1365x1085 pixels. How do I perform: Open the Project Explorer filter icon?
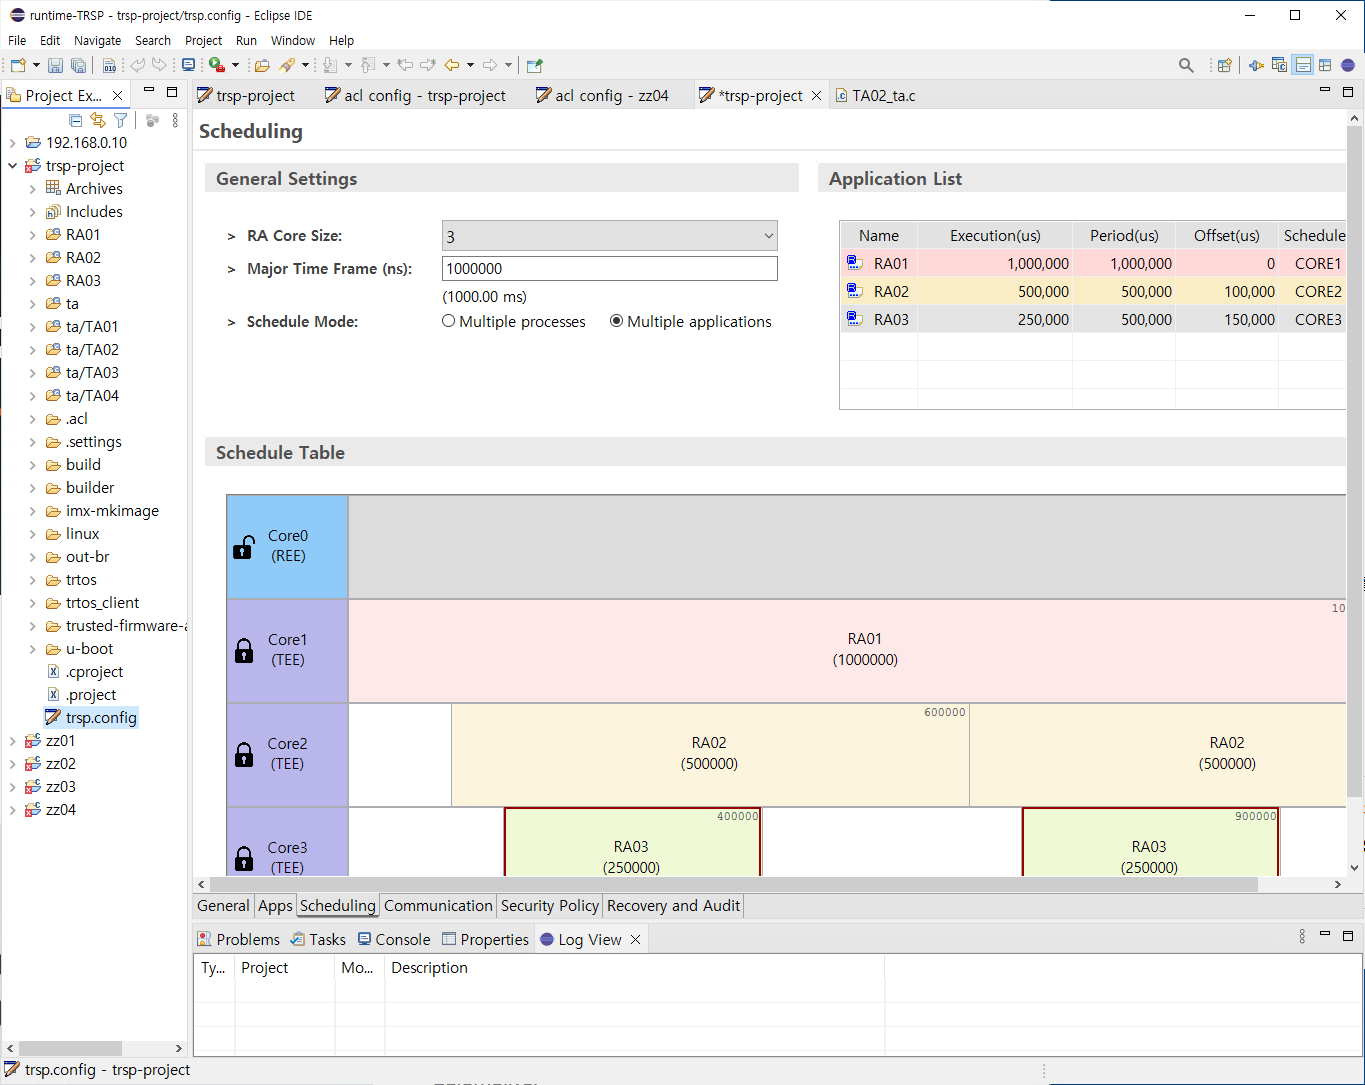[x=120, y=120]
